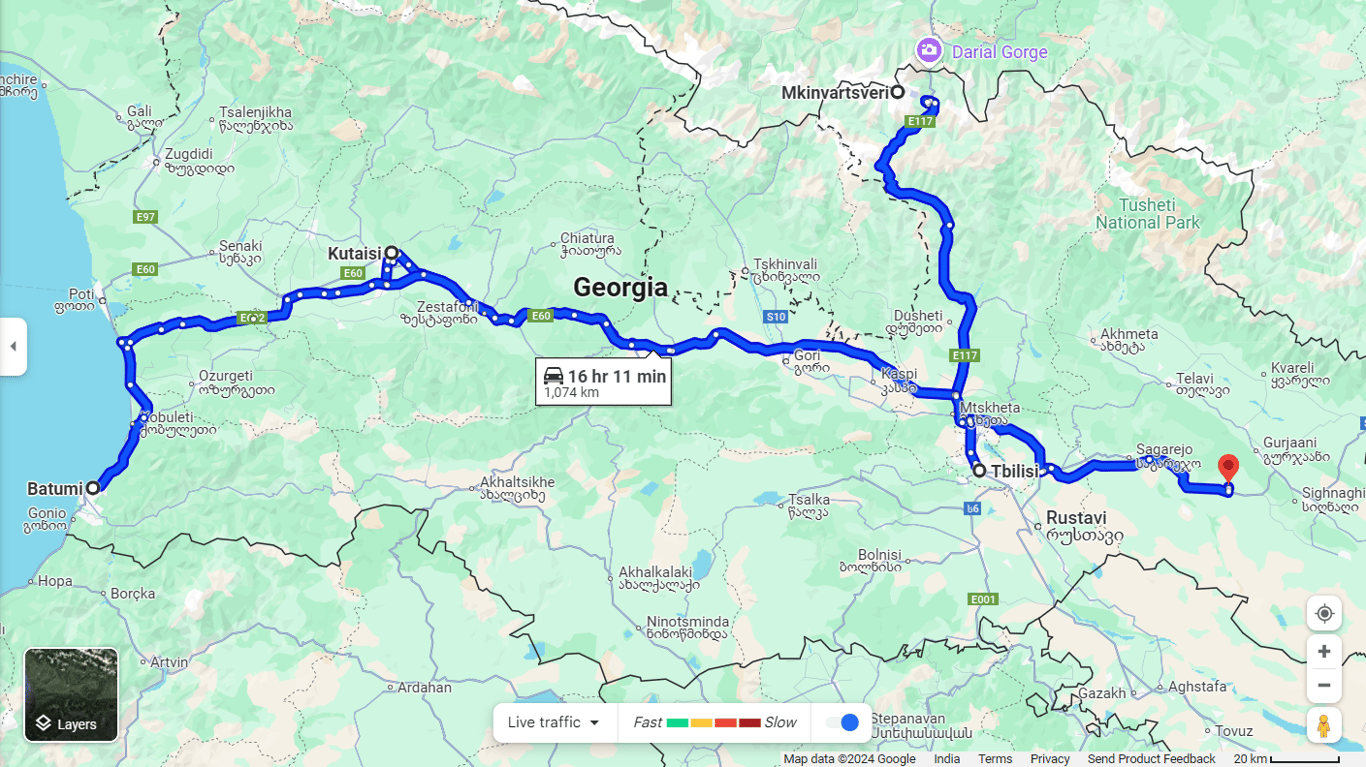Open the Layers map type thumbnail

tap(71, 695)
